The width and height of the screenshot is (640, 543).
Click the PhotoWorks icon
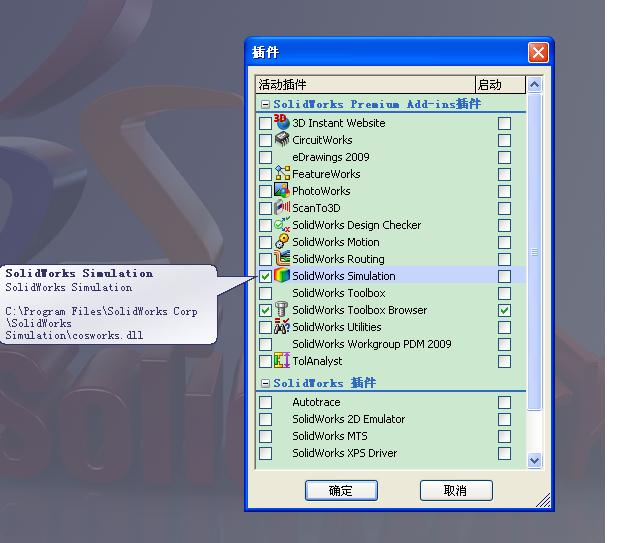coord(282,191)
